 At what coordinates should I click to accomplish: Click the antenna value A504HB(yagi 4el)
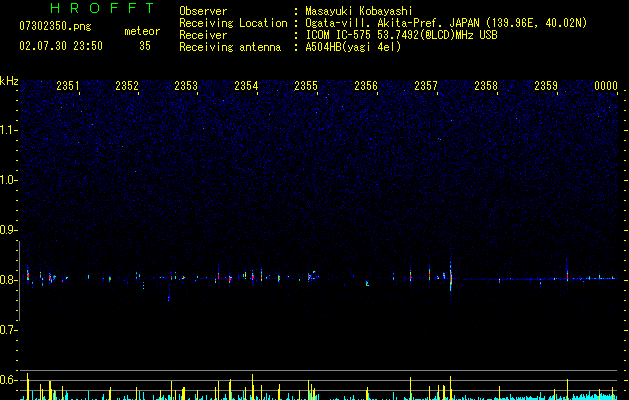353,47
